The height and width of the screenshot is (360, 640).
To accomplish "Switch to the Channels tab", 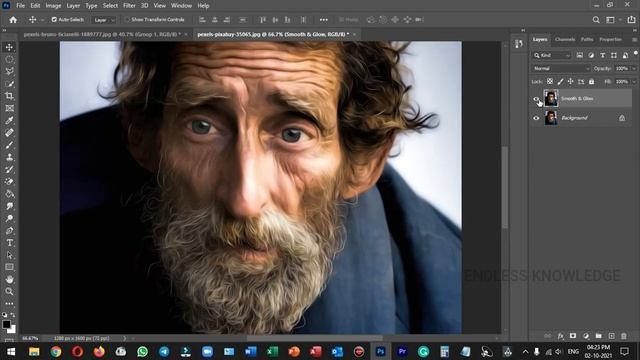I will 565,40.
